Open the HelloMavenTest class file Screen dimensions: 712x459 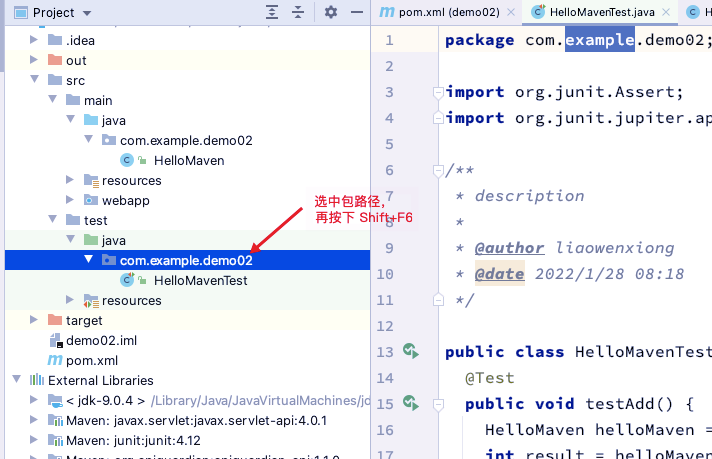201,280
